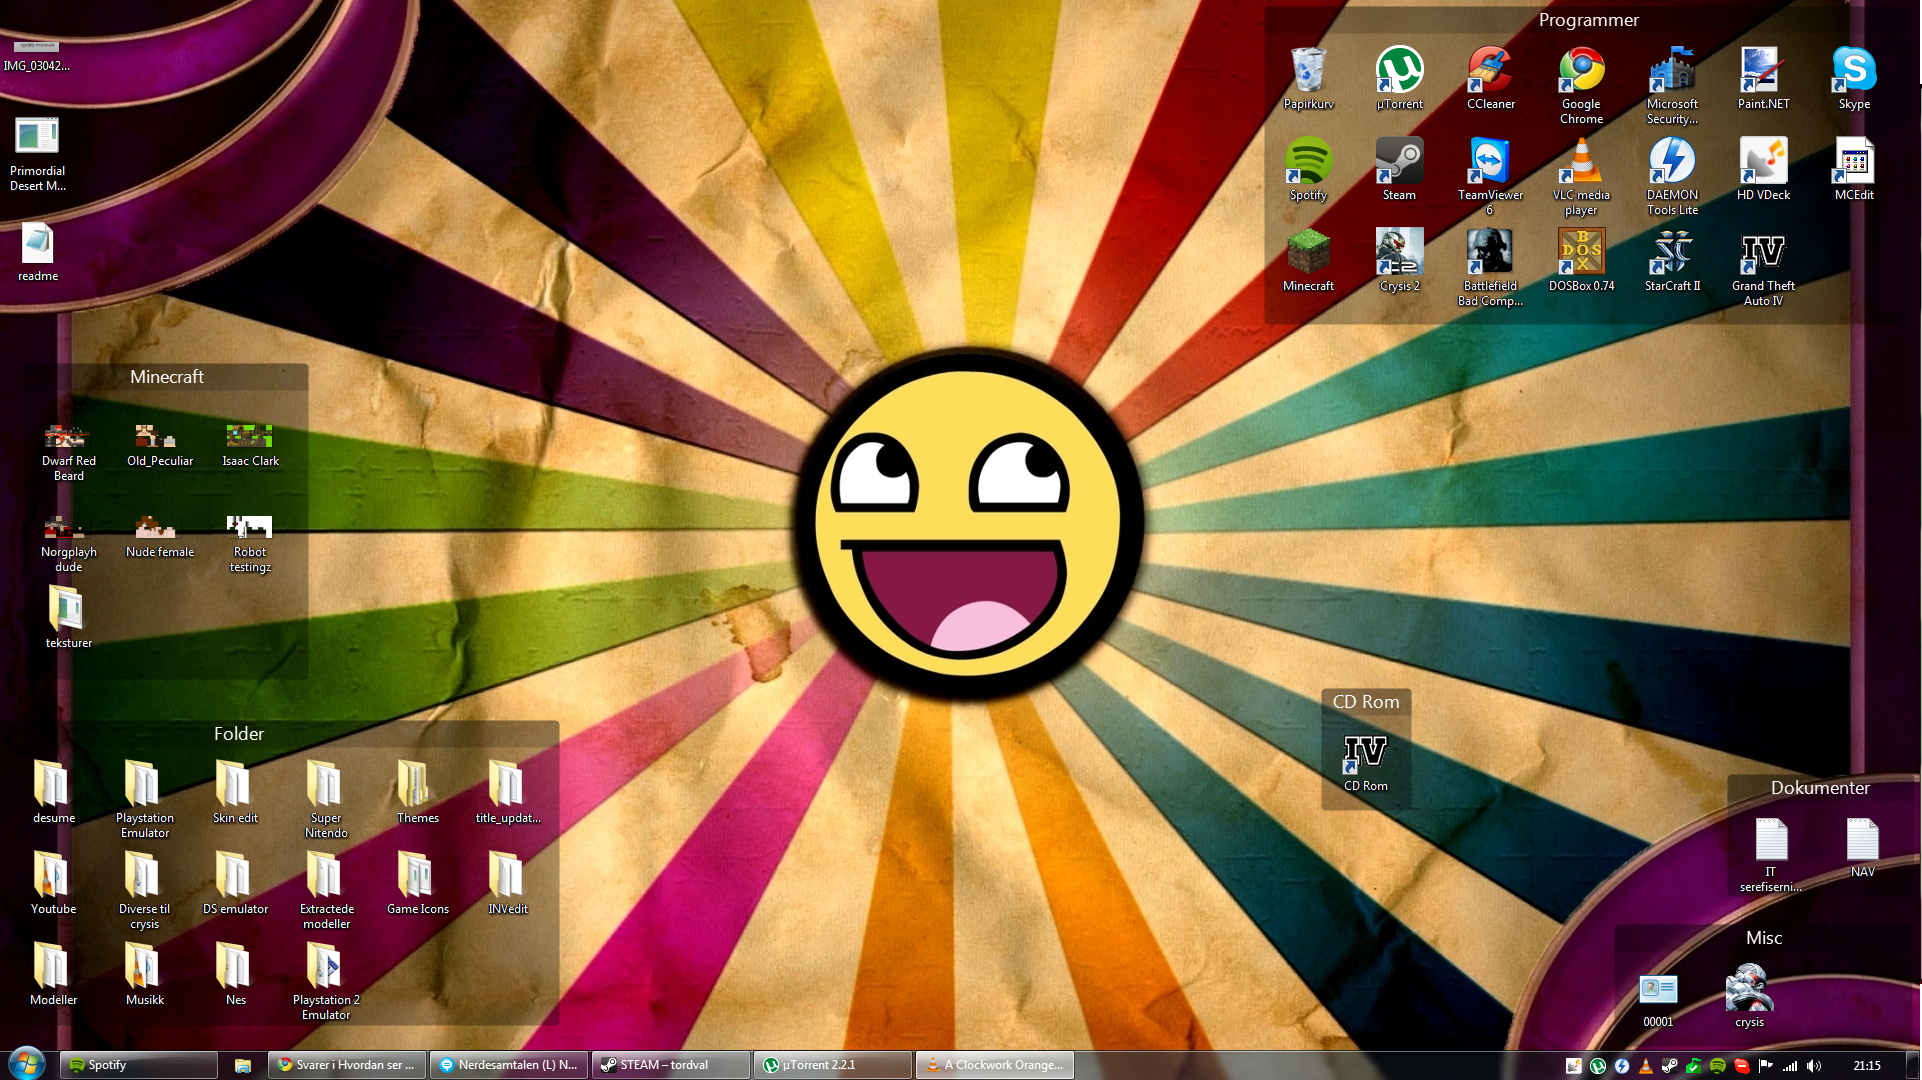The height and width of the screenshot is (1080, 1922).
Task: Open the Primordial Desert M... file
Action: tap(37, 154)
